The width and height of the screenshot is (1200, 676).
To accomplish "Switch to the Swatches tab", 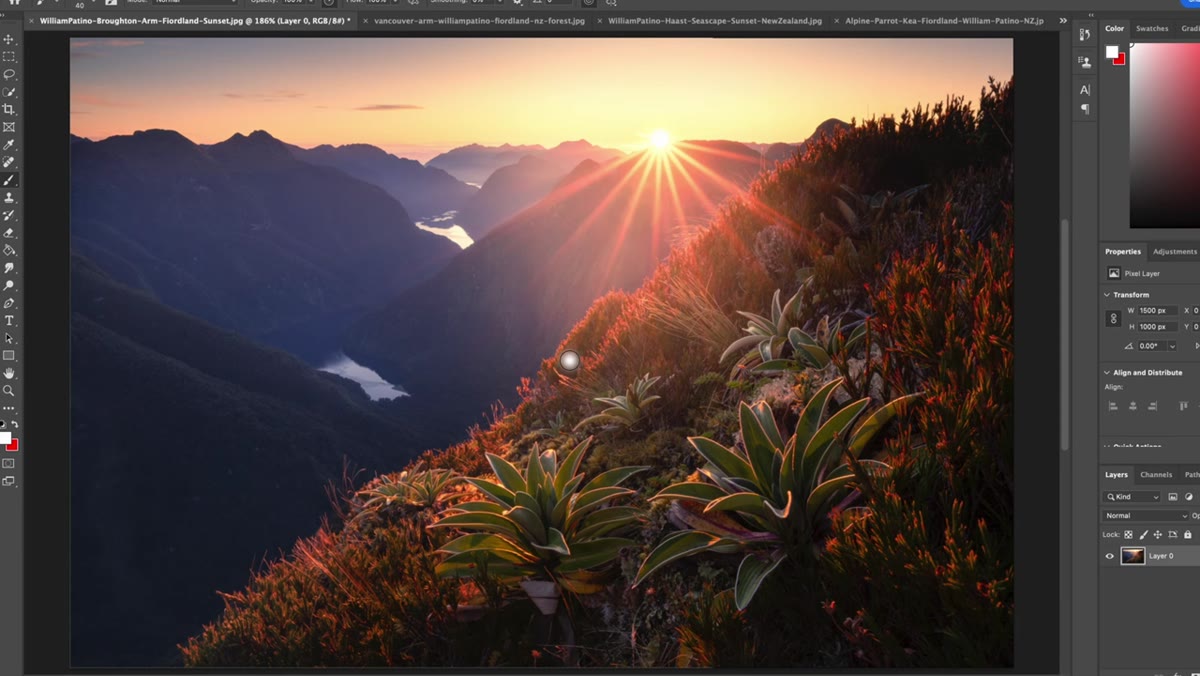I will [1152, 29].
